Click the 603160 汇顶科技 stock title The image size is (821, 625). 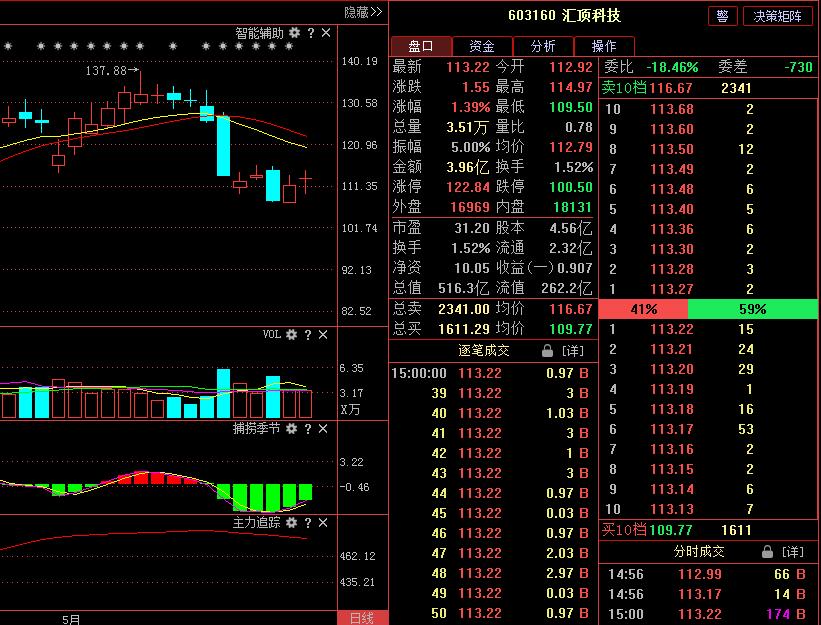[x=564, y=15]
